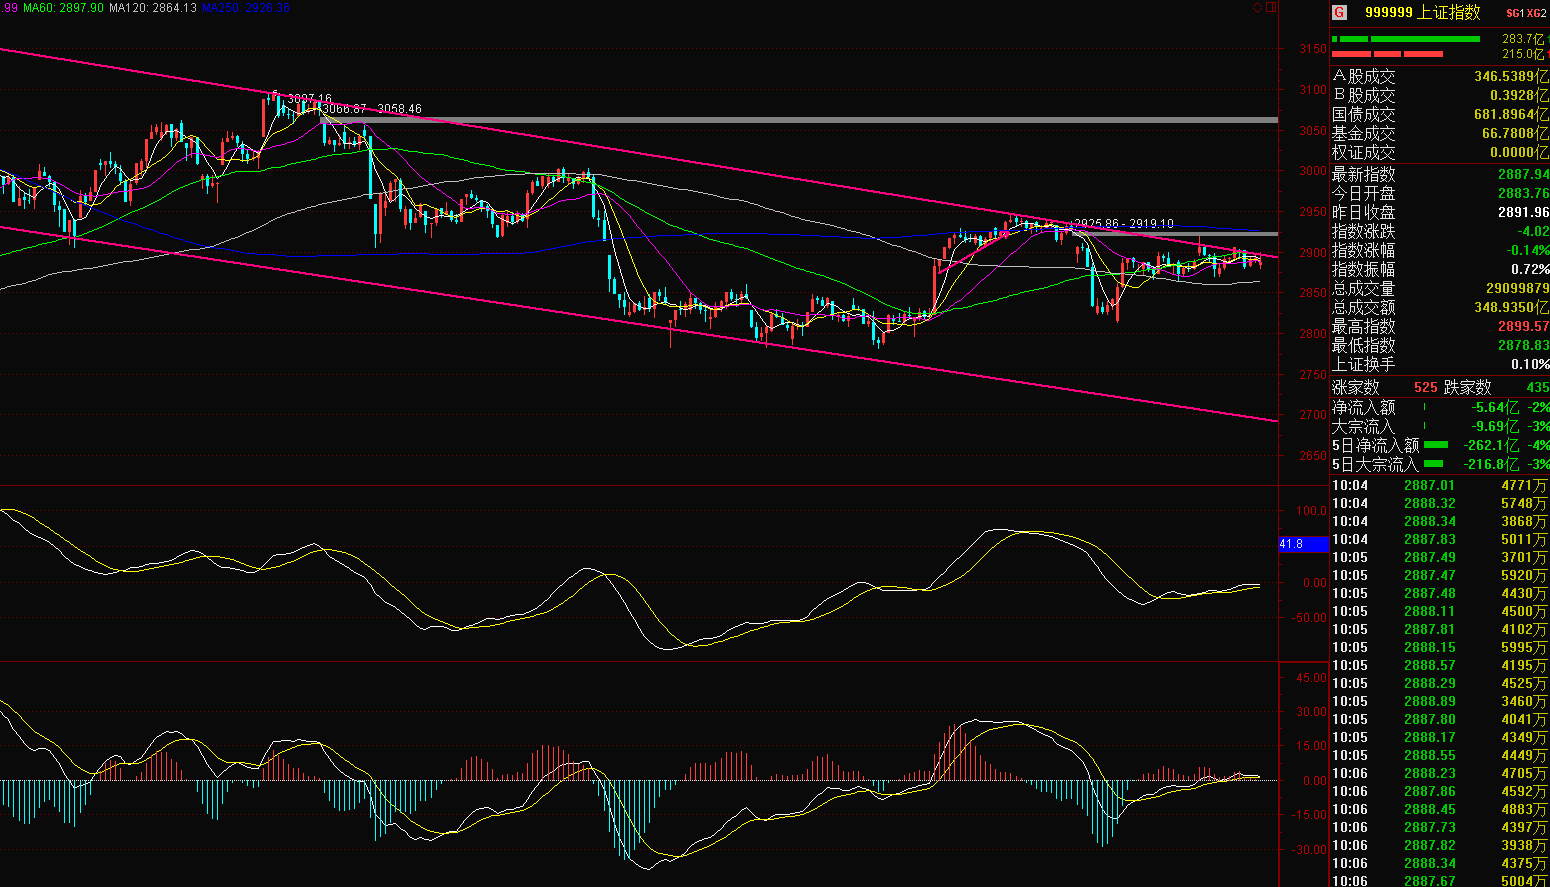The image size is (1550, 887).
Task: Click the 基金成交 row
Action: click(x=1440, y=133)
